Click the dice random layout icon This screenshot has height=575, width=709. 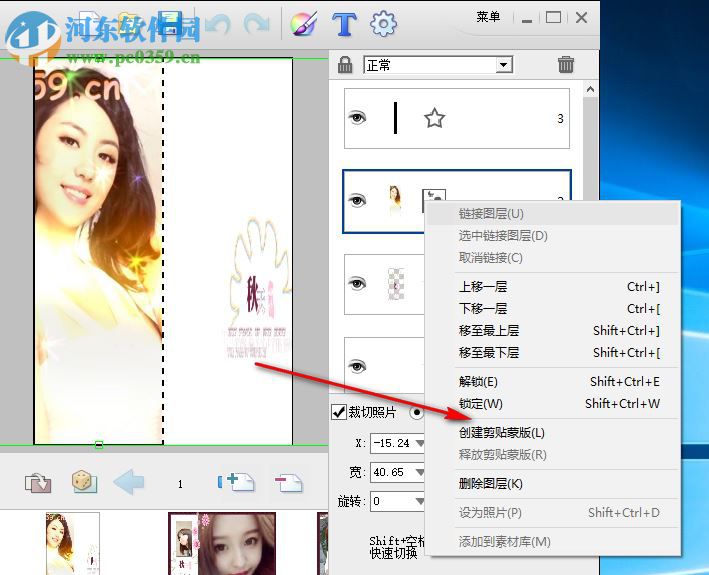(x=85, y=481)
